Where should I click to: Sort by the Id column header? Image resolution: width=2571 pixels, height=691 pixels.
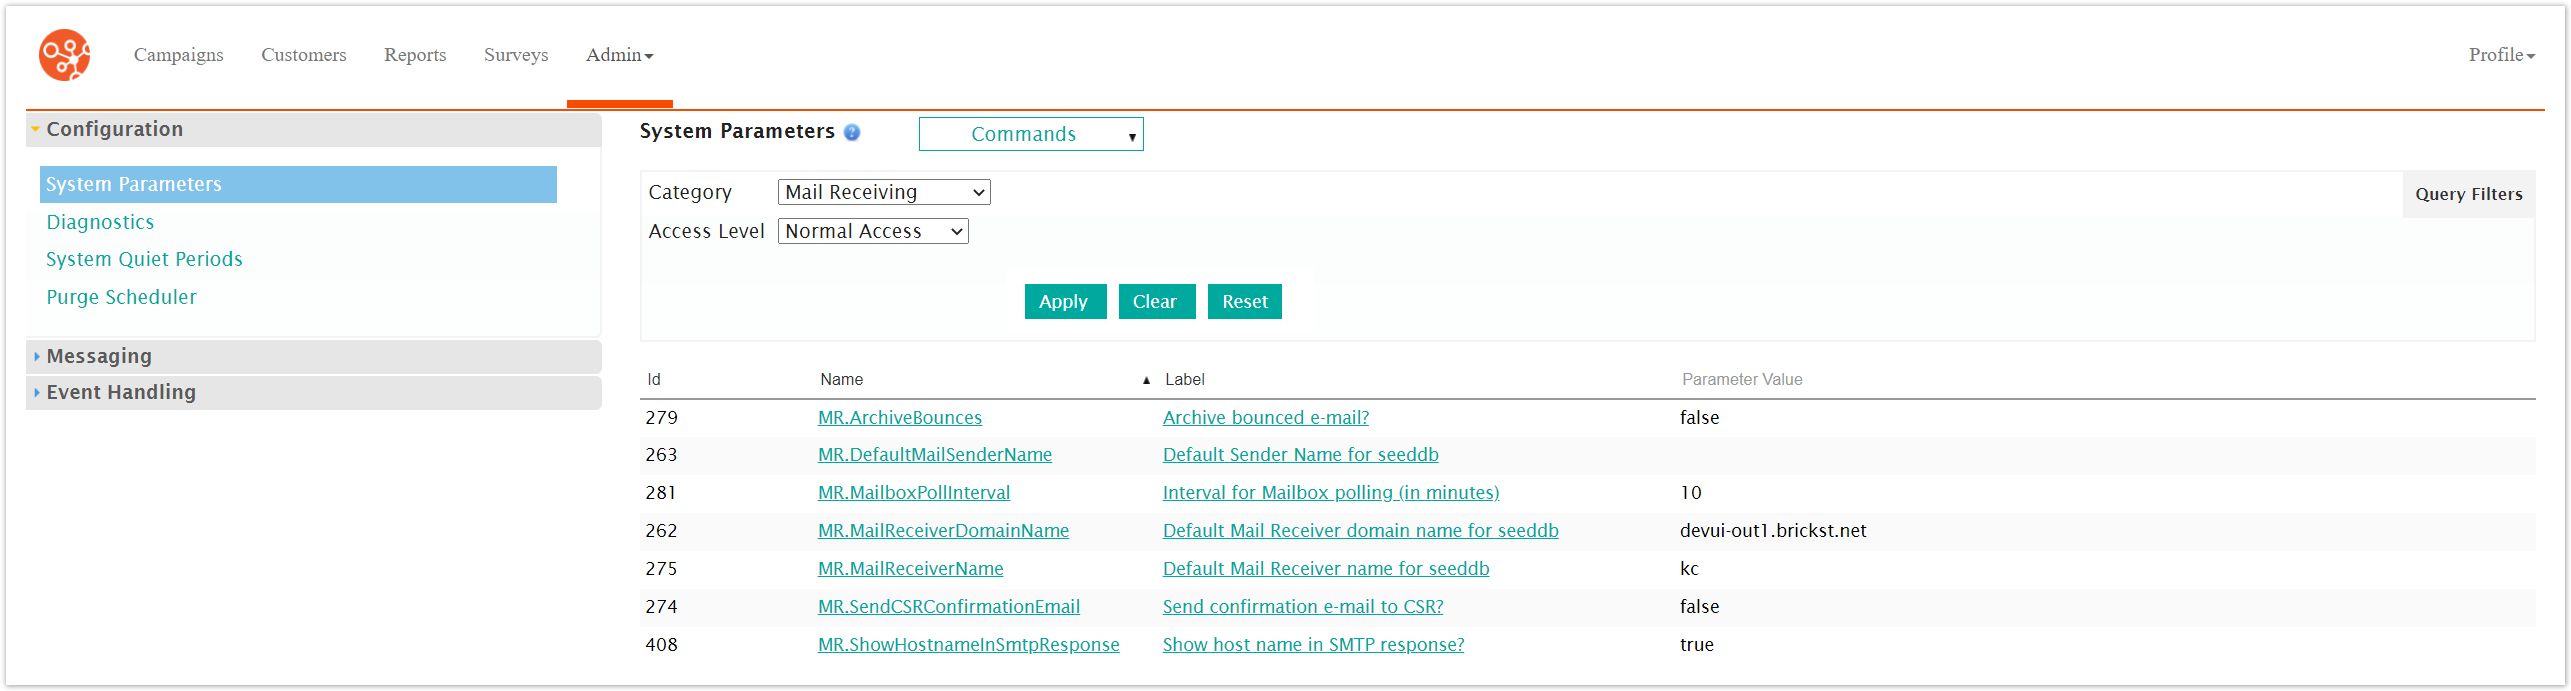pos(654,380)
